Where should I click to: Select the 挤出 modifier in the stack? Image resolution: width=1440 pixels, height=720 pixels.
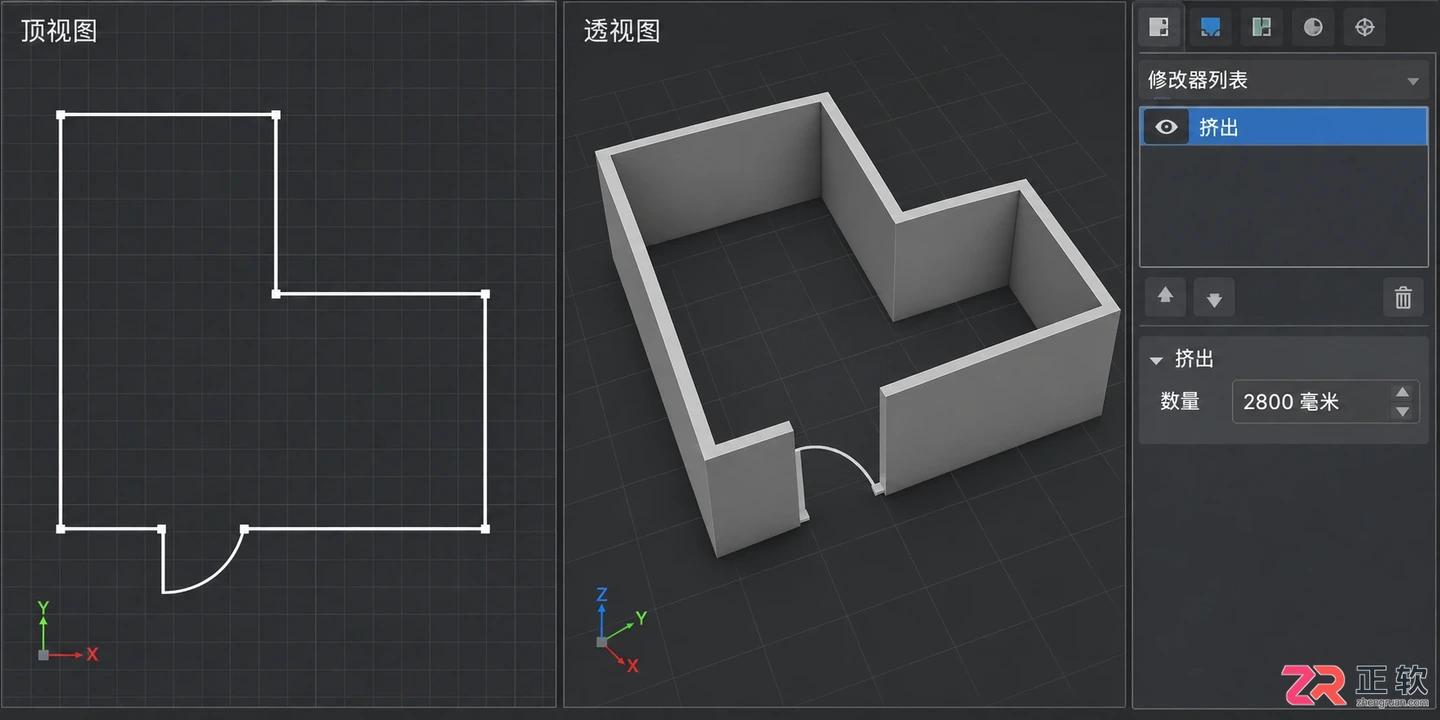[1284, 127]
